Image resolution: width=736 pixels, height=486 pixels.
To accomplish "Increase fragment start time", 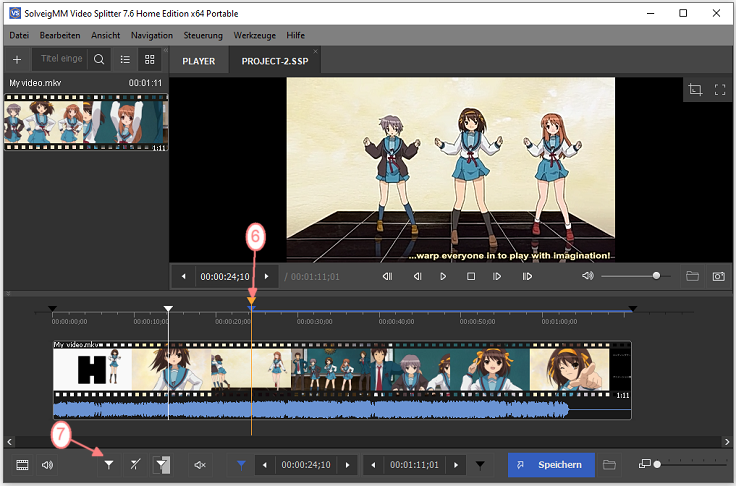I will 347,465.
